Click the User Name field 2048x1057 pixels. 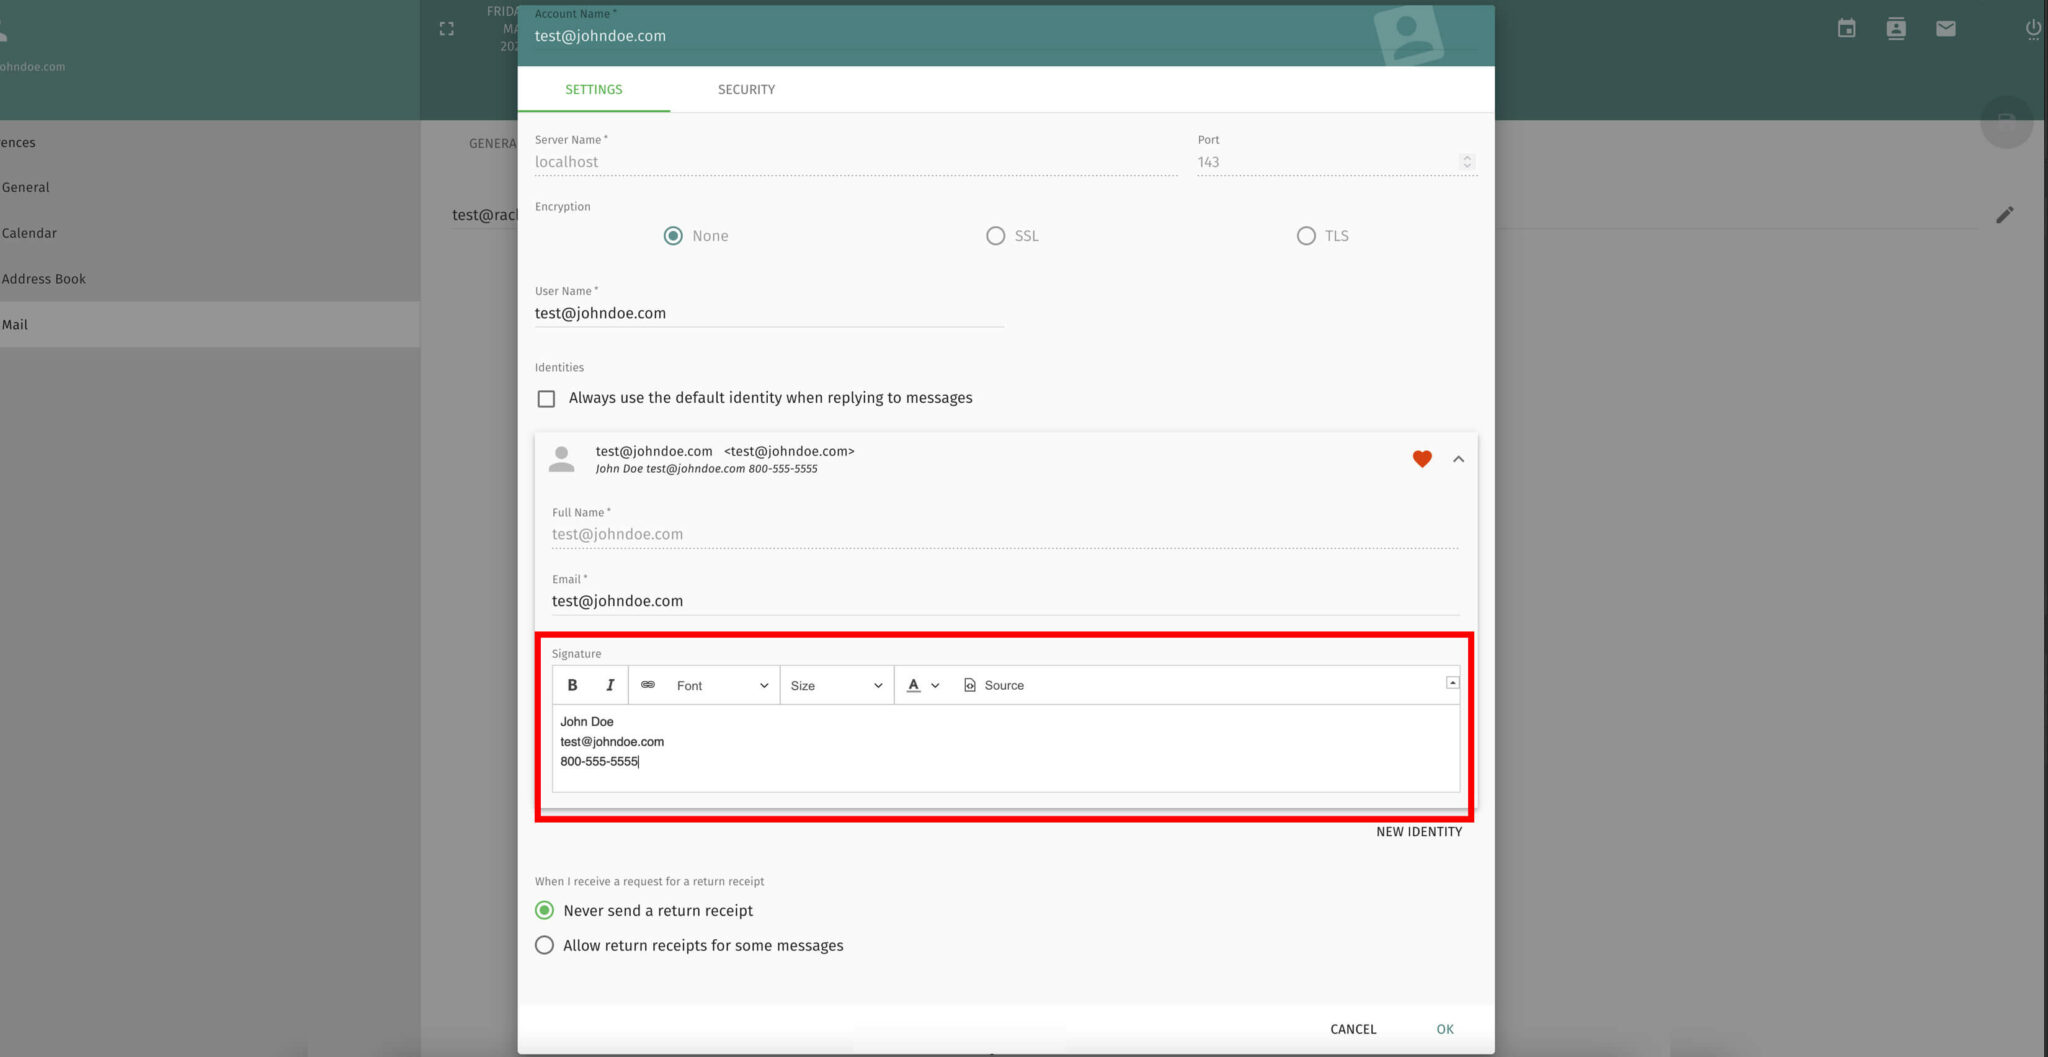[768, 313]
